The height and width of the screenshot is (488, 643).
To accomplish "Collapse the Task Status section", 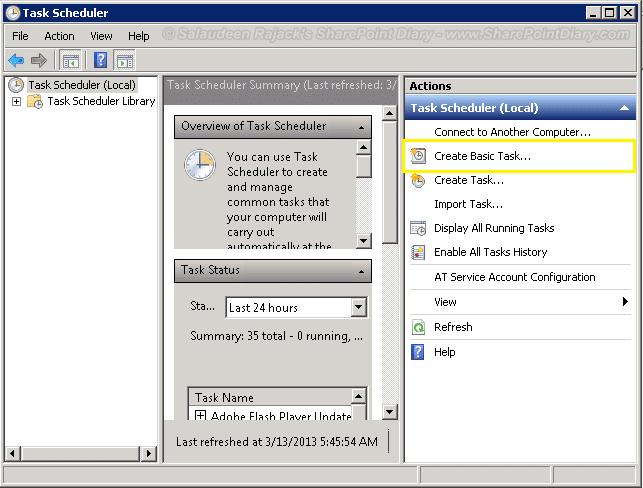I will coord(361,271).
